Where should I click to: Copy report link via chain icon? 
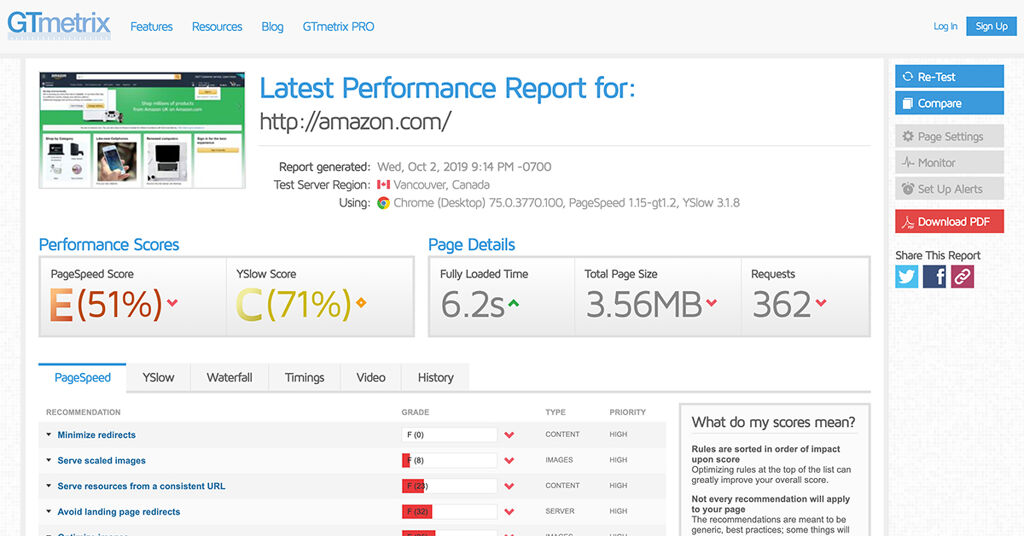pyautogui.click(x=962, y=277)
